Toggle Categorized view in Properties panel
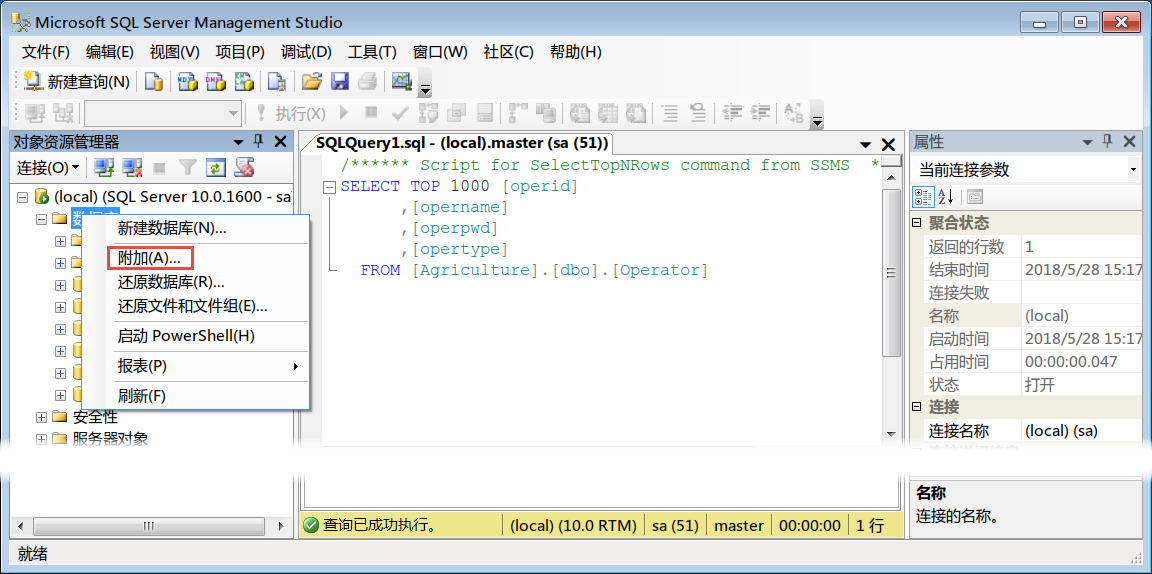The height and width of the screenshot is (574, 1152). coord(923,196)
